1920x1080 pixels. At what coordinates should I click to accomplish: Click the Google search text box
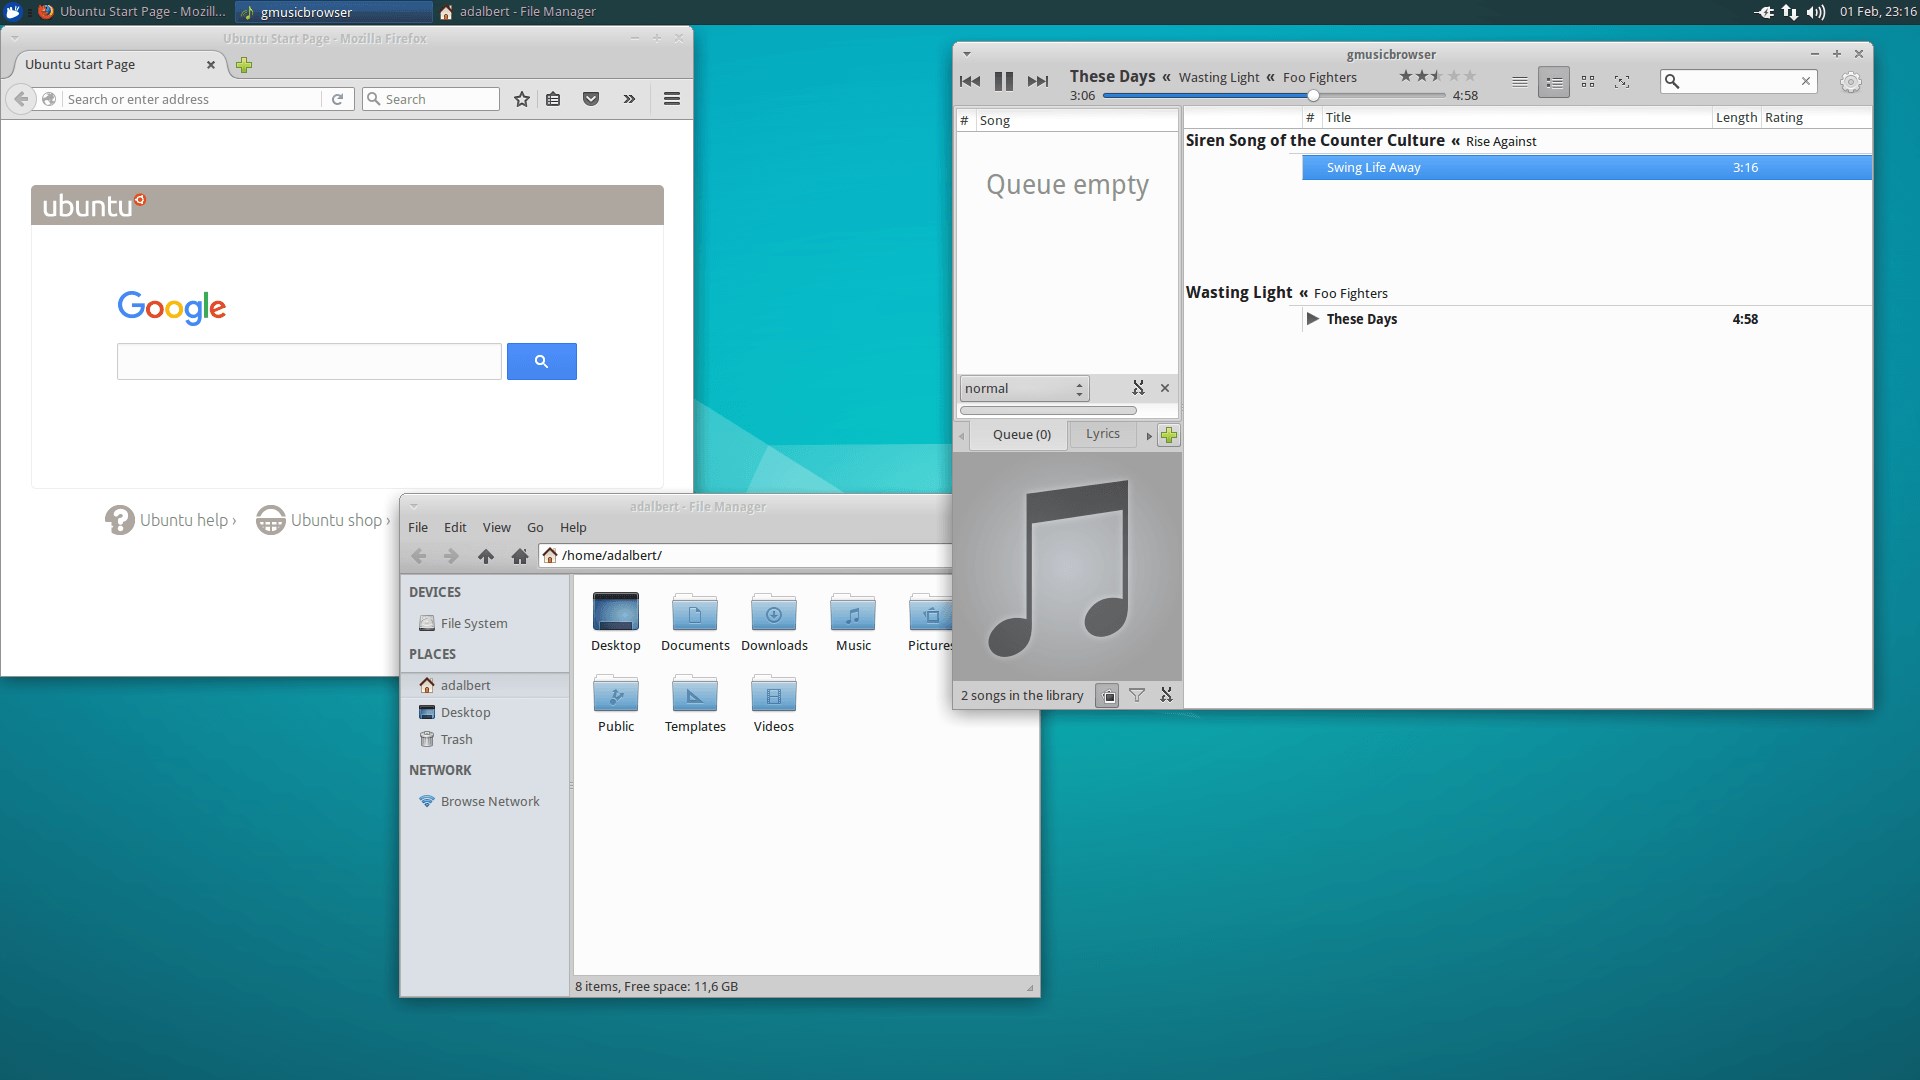click(309, 362)
